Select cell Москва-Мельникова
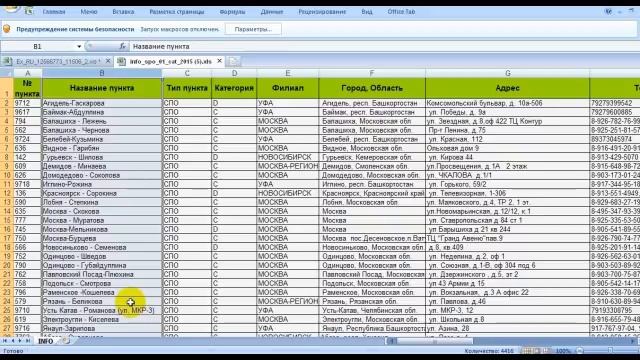Viewport: 640px width, 360px height. (102, 229)
